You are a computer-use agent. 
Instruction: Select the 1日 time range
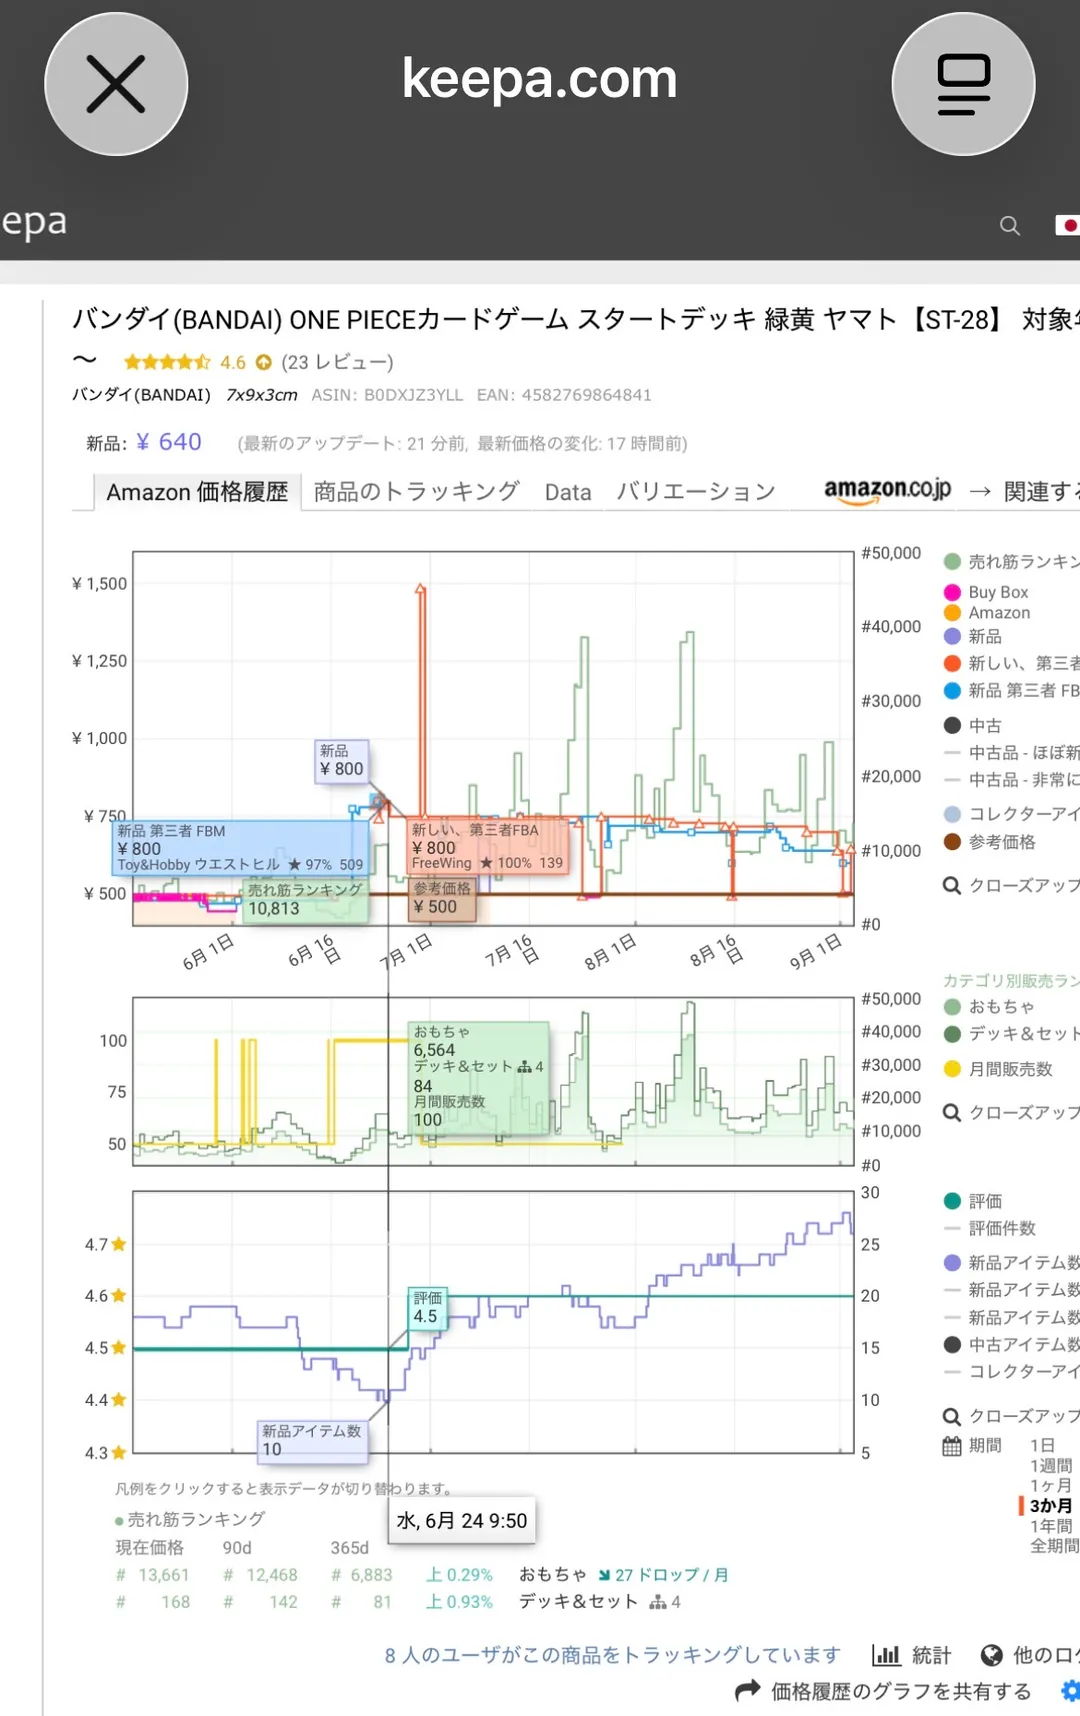pyautogui.click(x=1043, y=1445)
